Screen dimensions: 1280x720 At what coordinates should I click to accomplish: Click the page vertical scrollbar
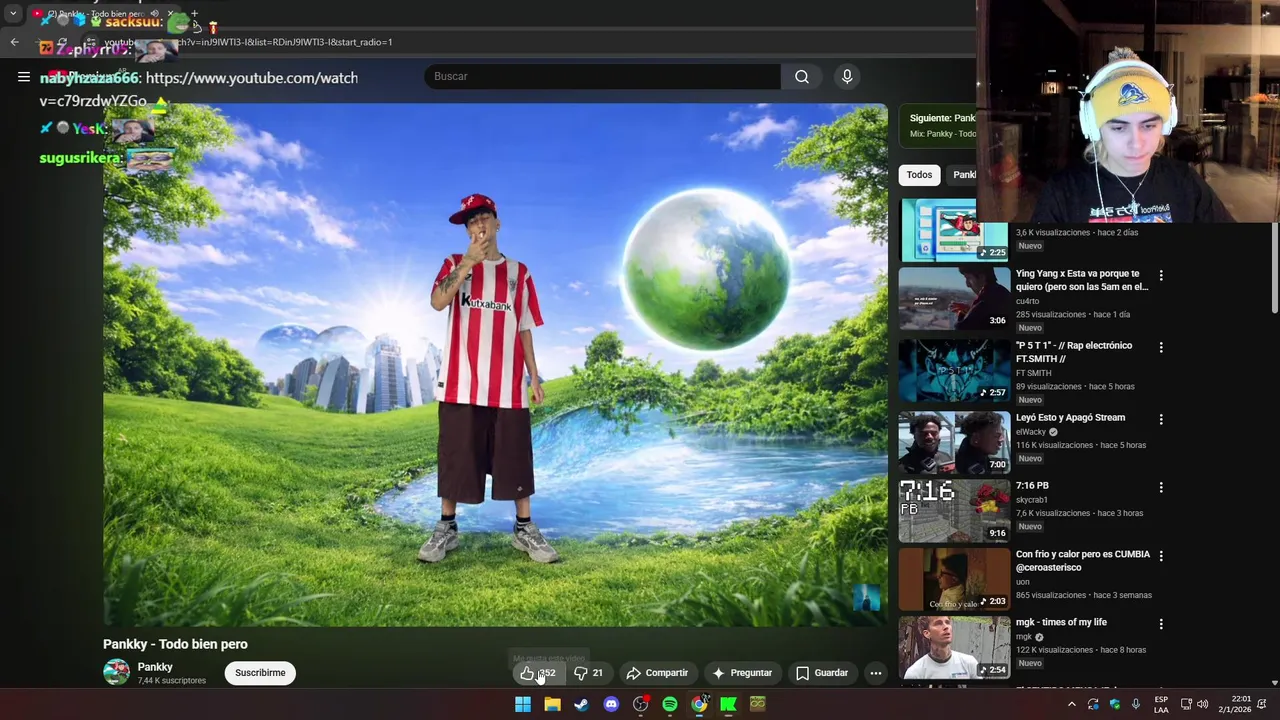(1274, 270)
